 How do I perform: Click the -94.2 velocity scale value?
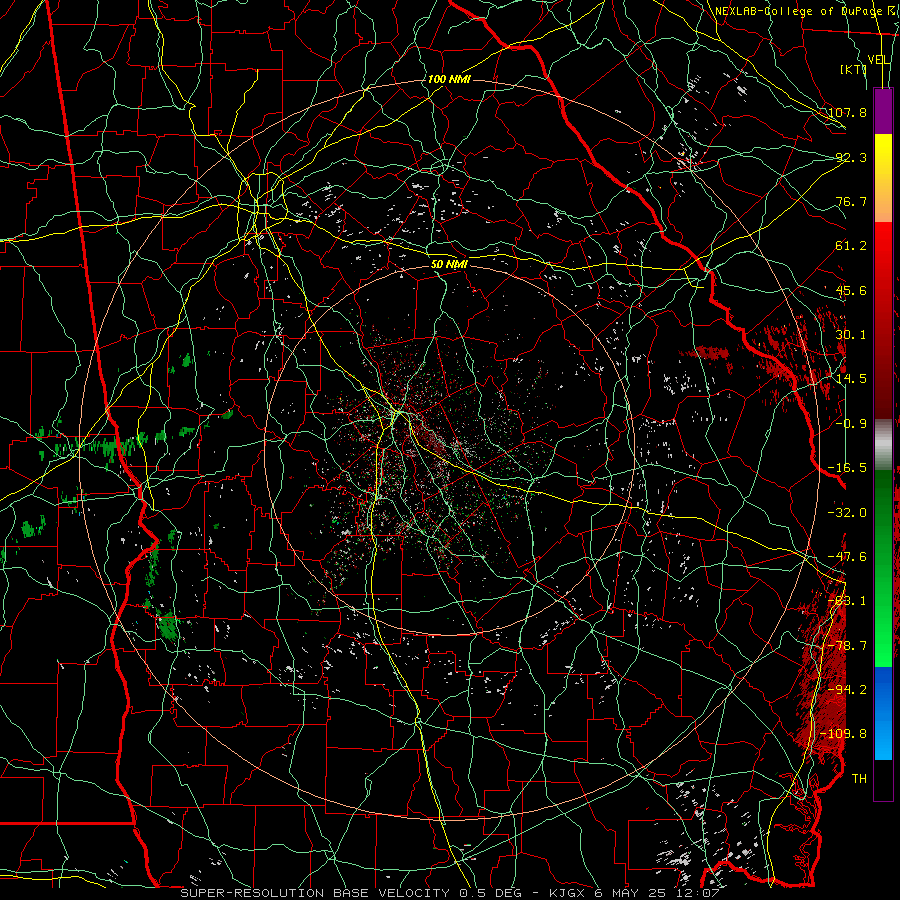848,689
